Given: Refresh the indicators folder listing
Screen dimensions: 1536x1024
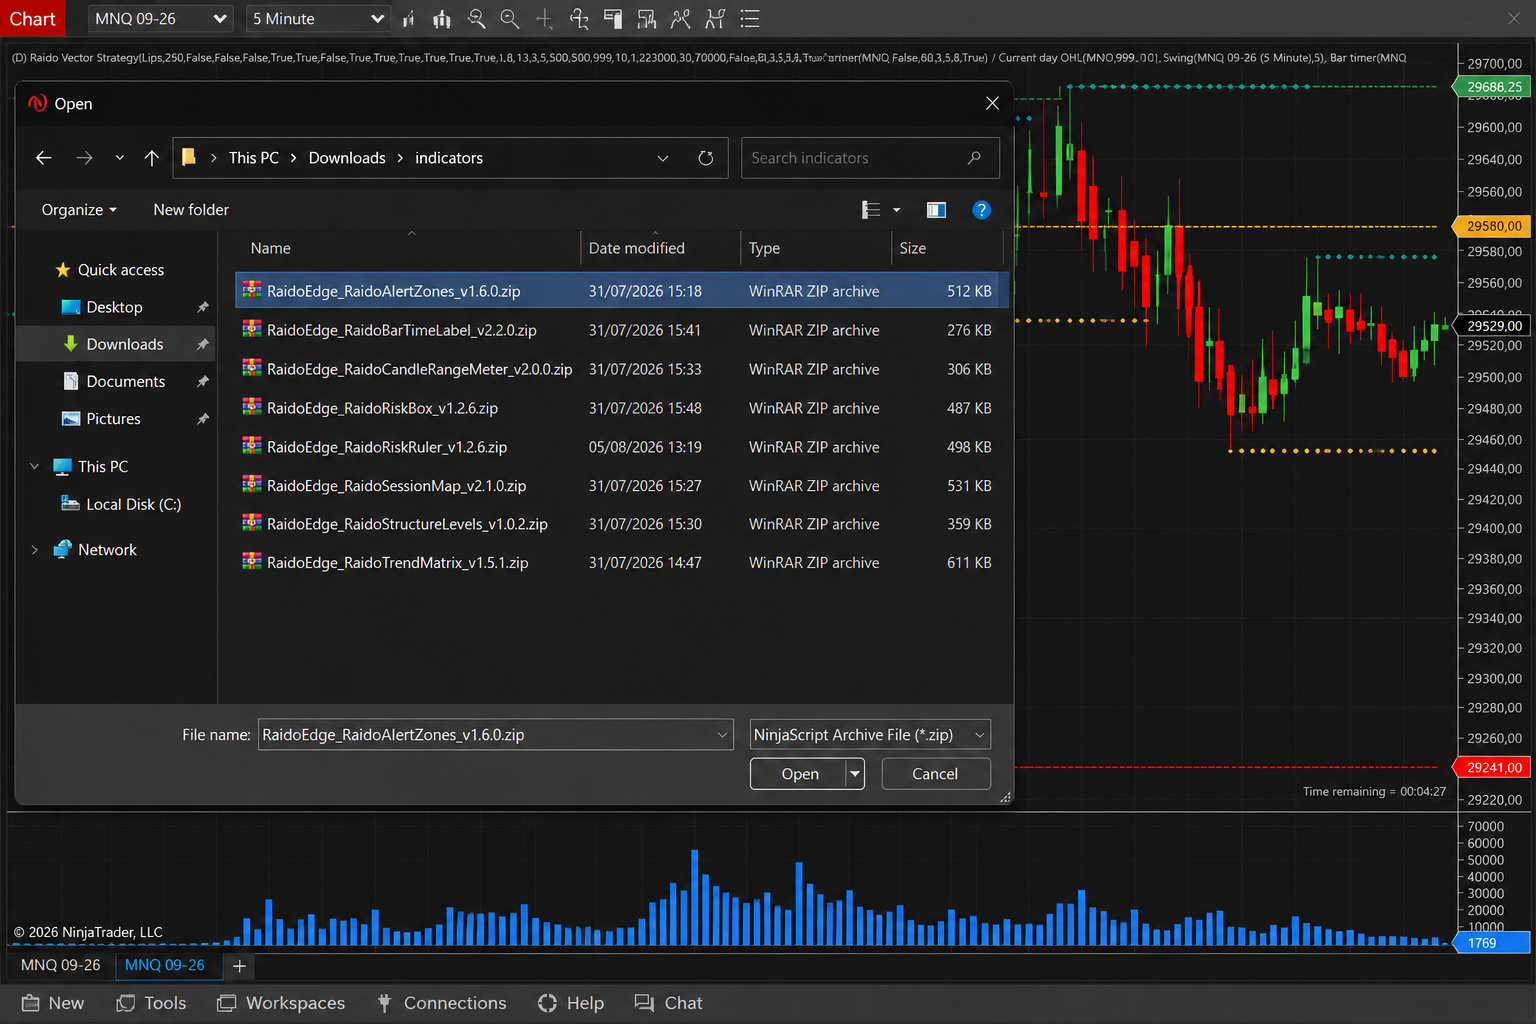Looking at the screenshot, I should coord(706,158).
